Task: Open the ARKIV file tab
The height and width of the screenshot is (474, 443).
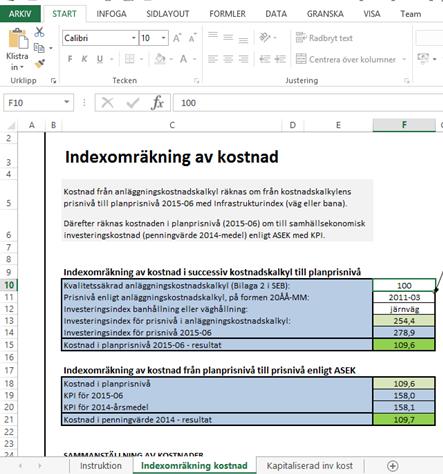Action: (20, 14)
